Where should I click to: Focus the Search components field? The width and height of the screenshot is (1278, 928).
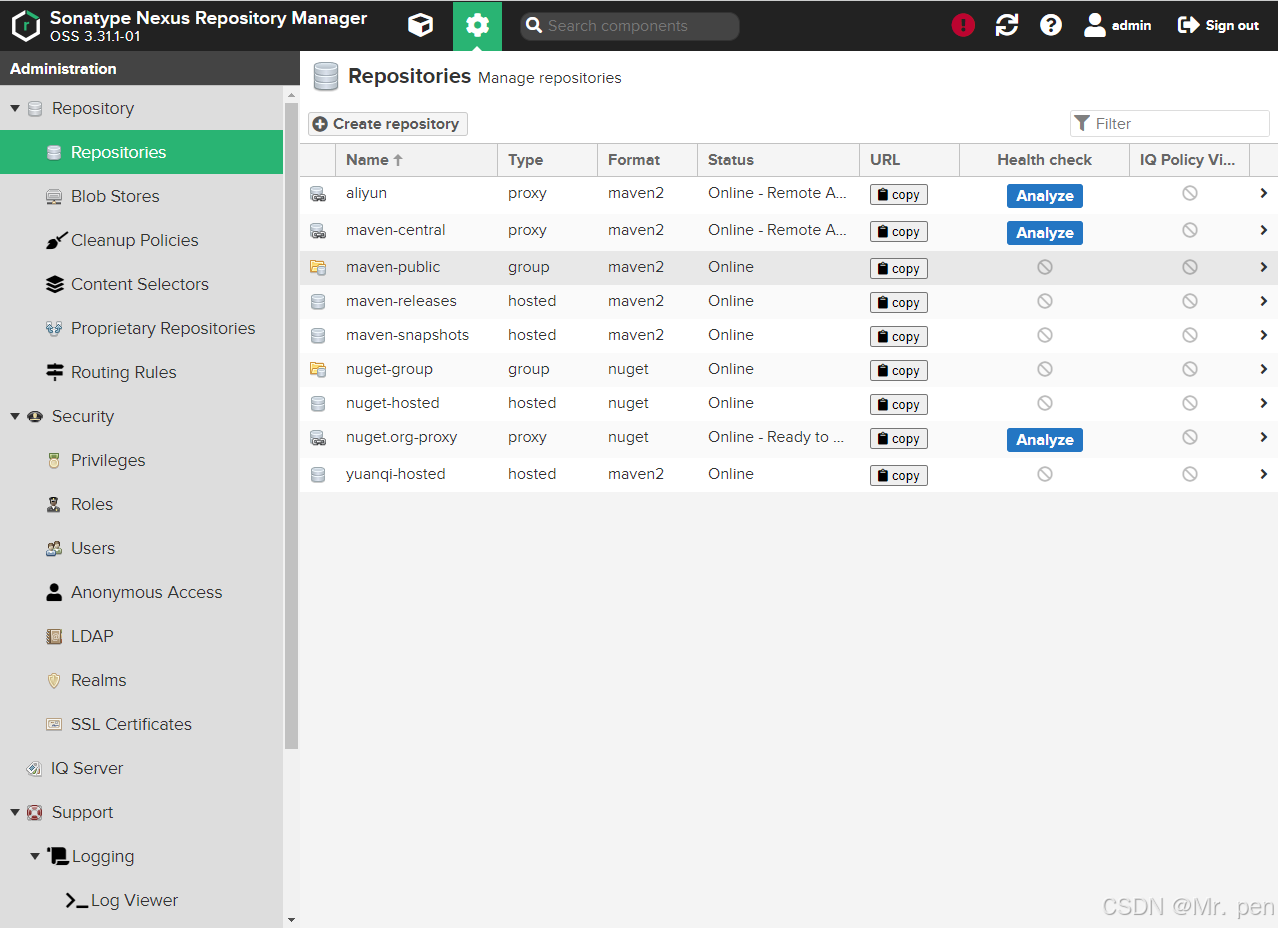[x=630, y=26]
